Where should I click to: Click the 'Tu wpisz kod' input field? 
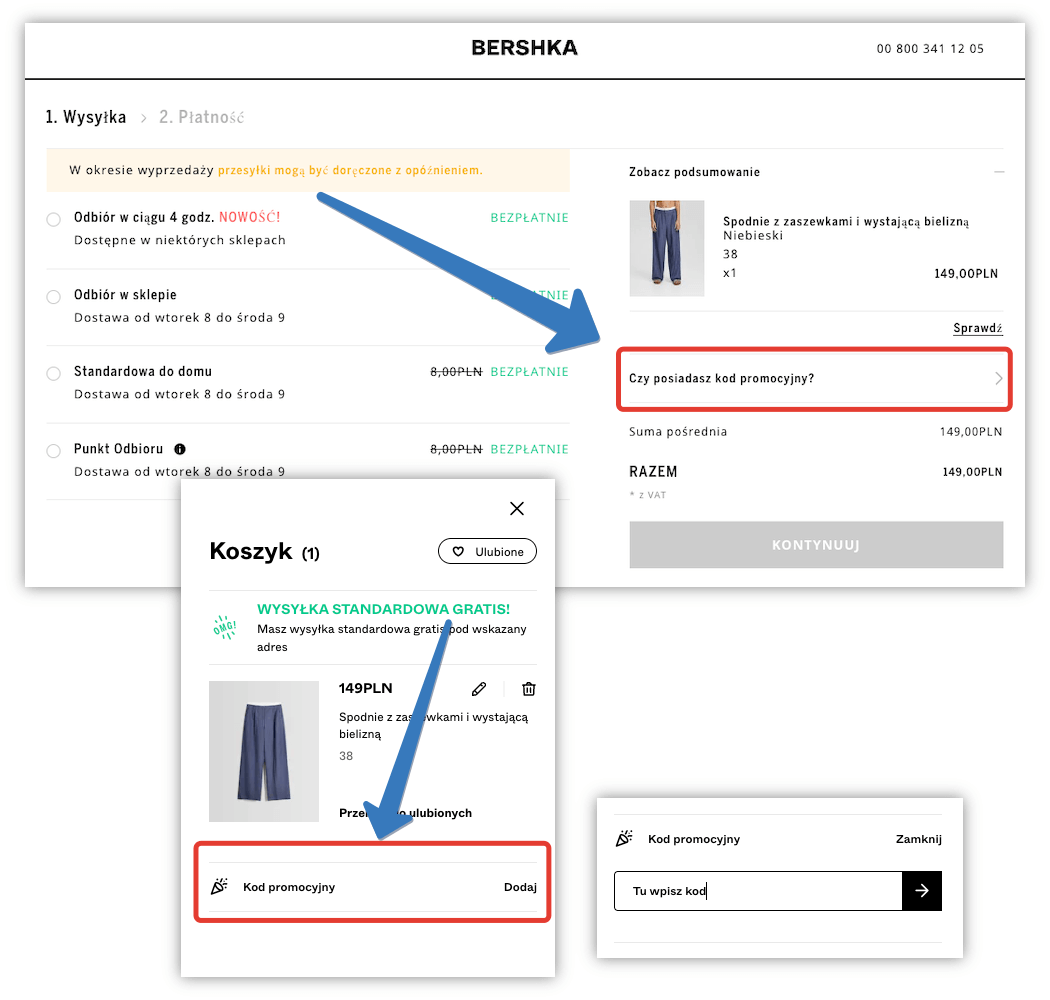758,891
